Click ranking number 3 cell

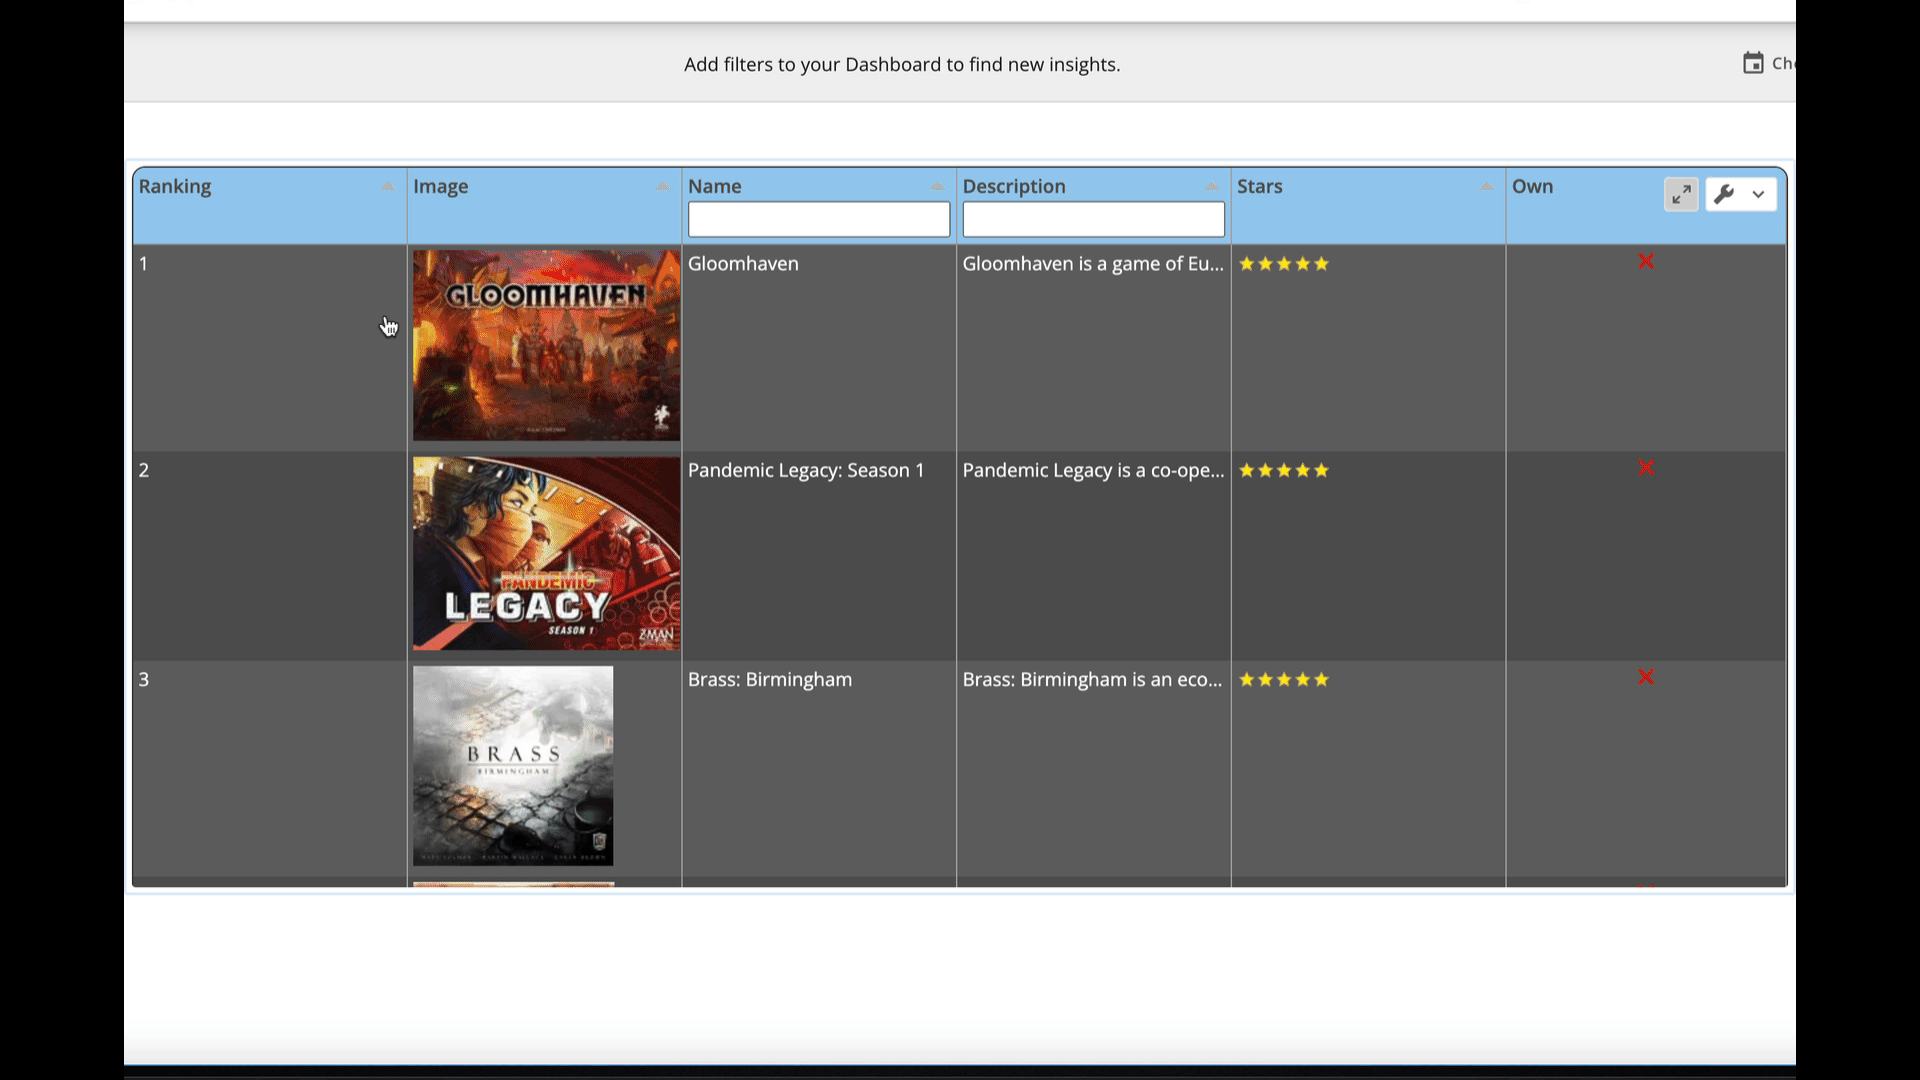270,770
